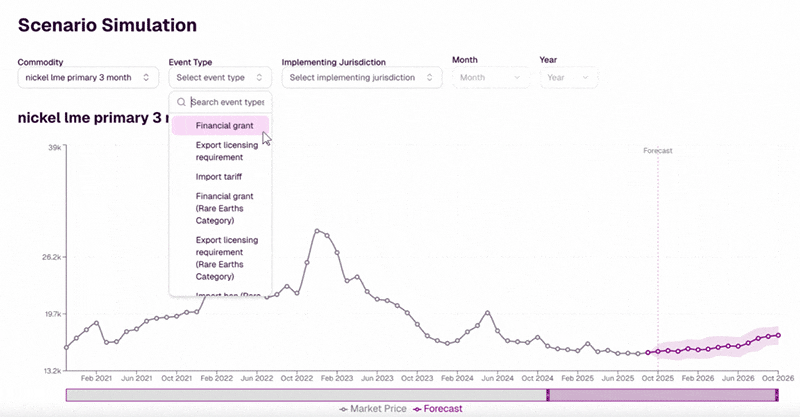Click the chevron icon in Commodity selector
Image resolution: width=800 pixels, height=417 pixels.
coord(147,77)
